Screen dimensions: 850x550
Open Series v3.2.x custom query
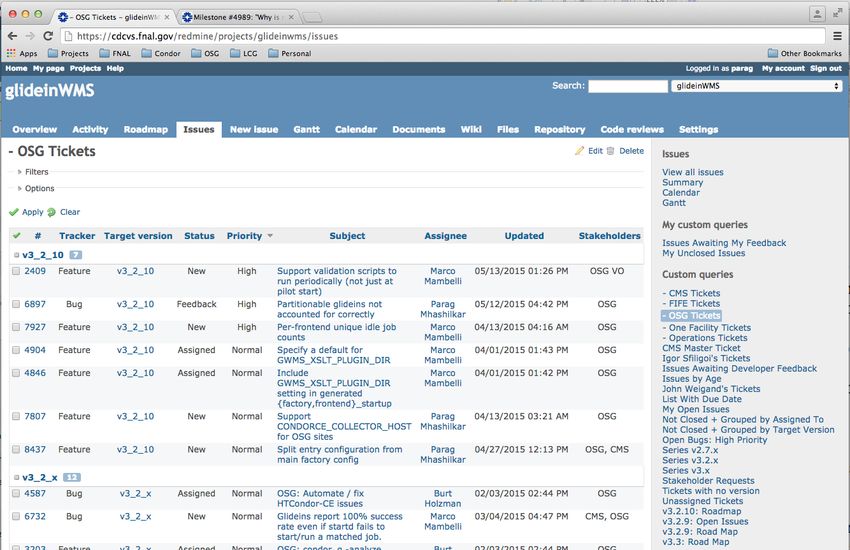pos(690,460)
